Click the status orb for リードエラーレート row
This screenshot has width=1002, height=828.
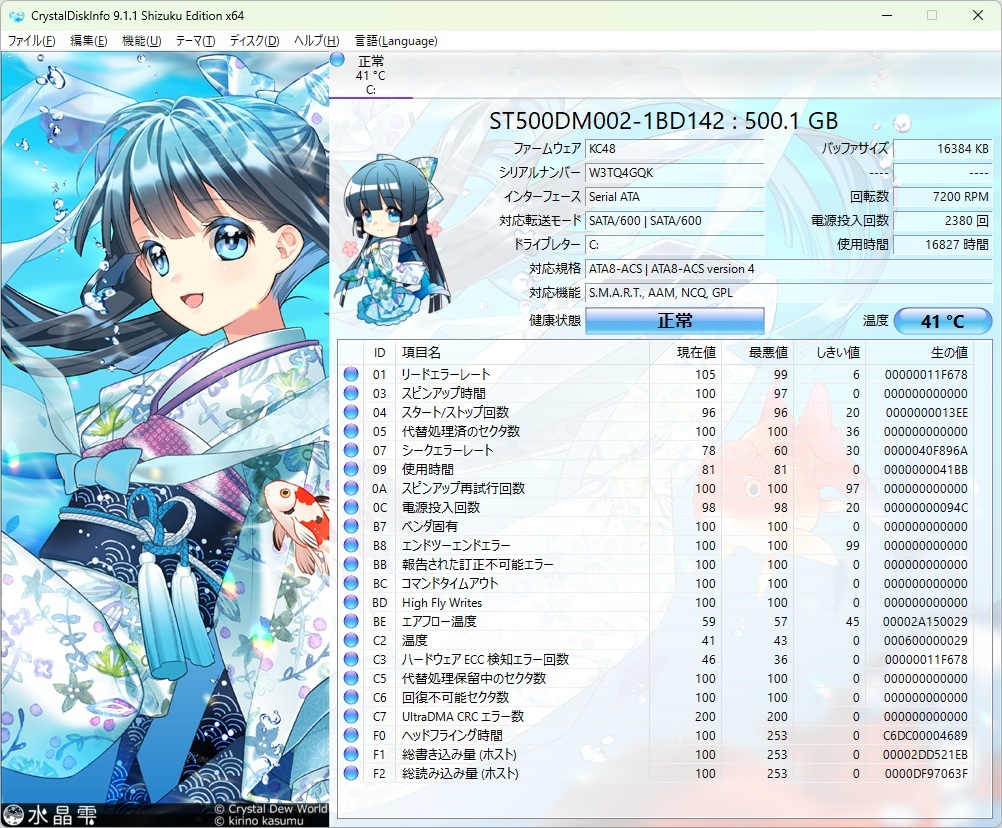pos(351,374)
